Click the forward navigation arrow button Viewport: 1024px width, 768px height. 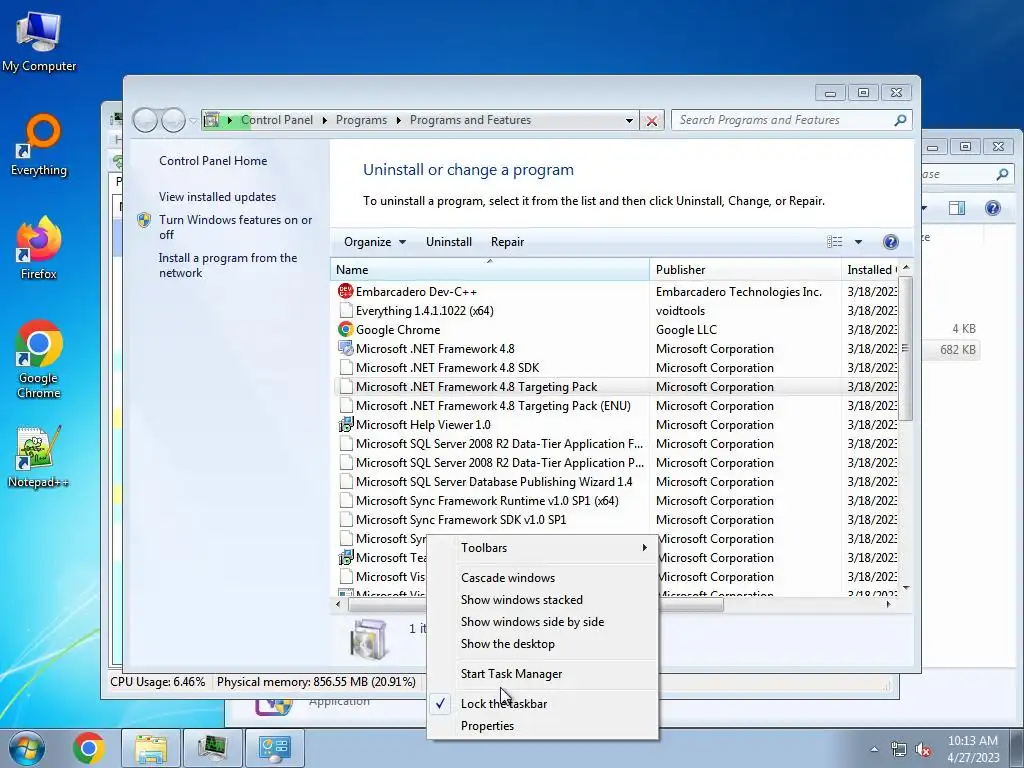pyautogui.click(x=173, y=120)
